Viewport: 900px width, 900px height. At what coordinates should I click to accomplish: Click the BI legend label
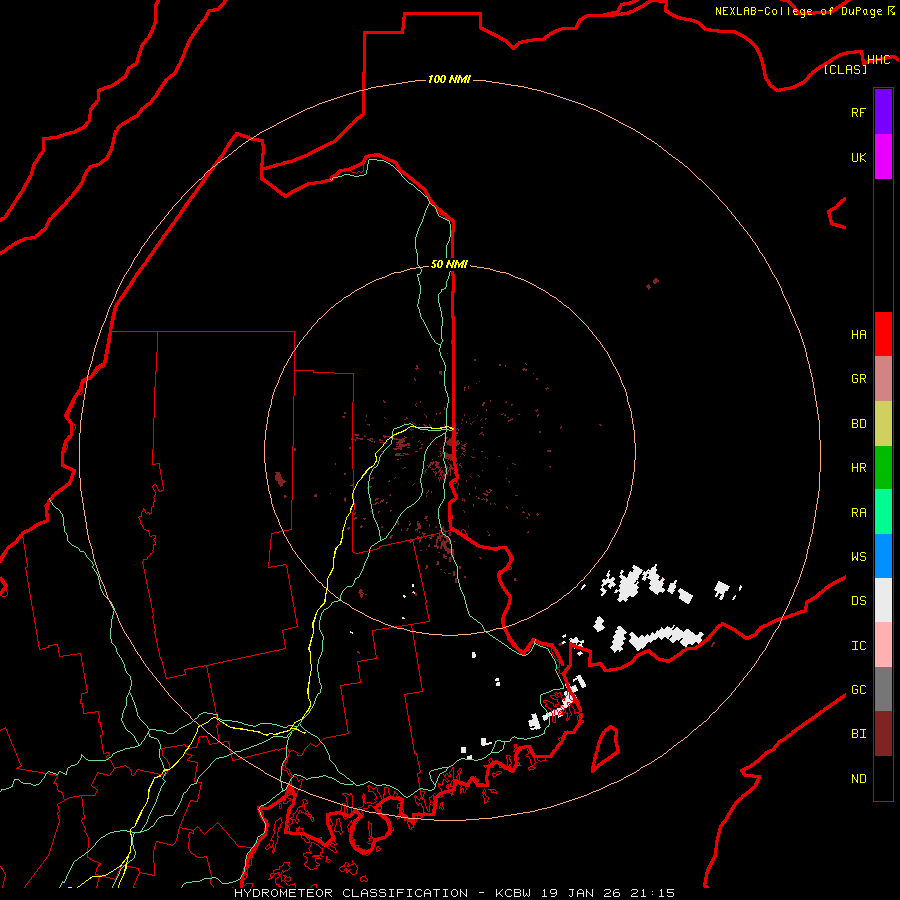pyautogui.click(x=859, y=734)
